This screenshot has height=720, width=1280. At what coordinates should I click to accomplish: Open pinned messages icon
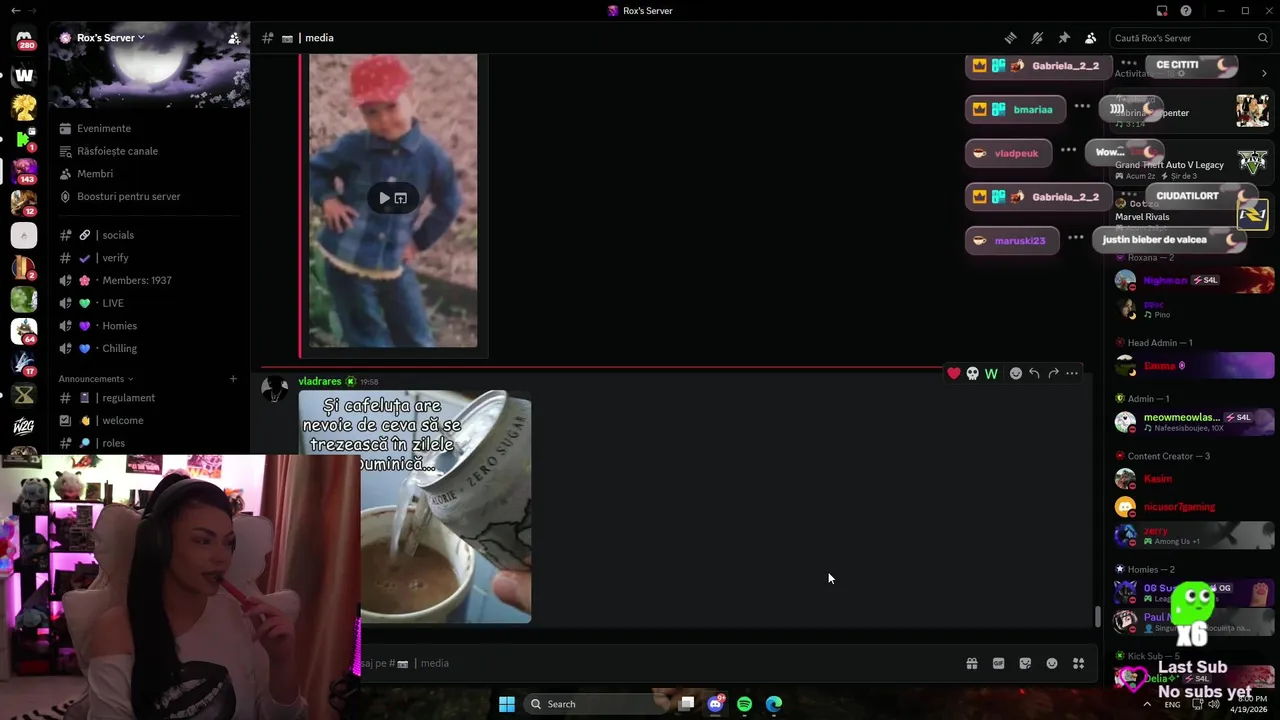click(x=1064, y=38)
